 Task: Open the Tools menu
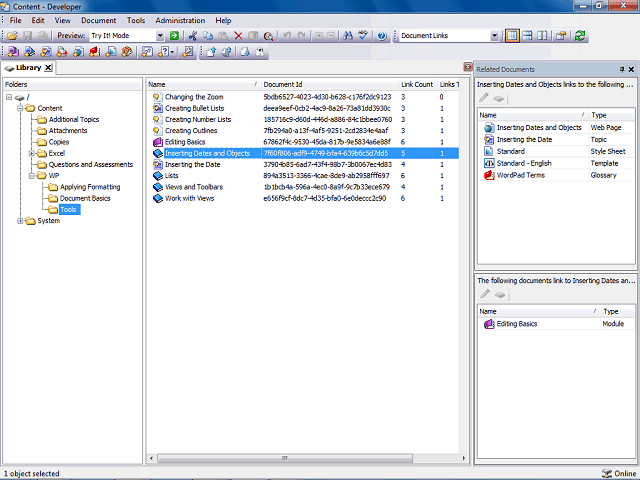136,20
